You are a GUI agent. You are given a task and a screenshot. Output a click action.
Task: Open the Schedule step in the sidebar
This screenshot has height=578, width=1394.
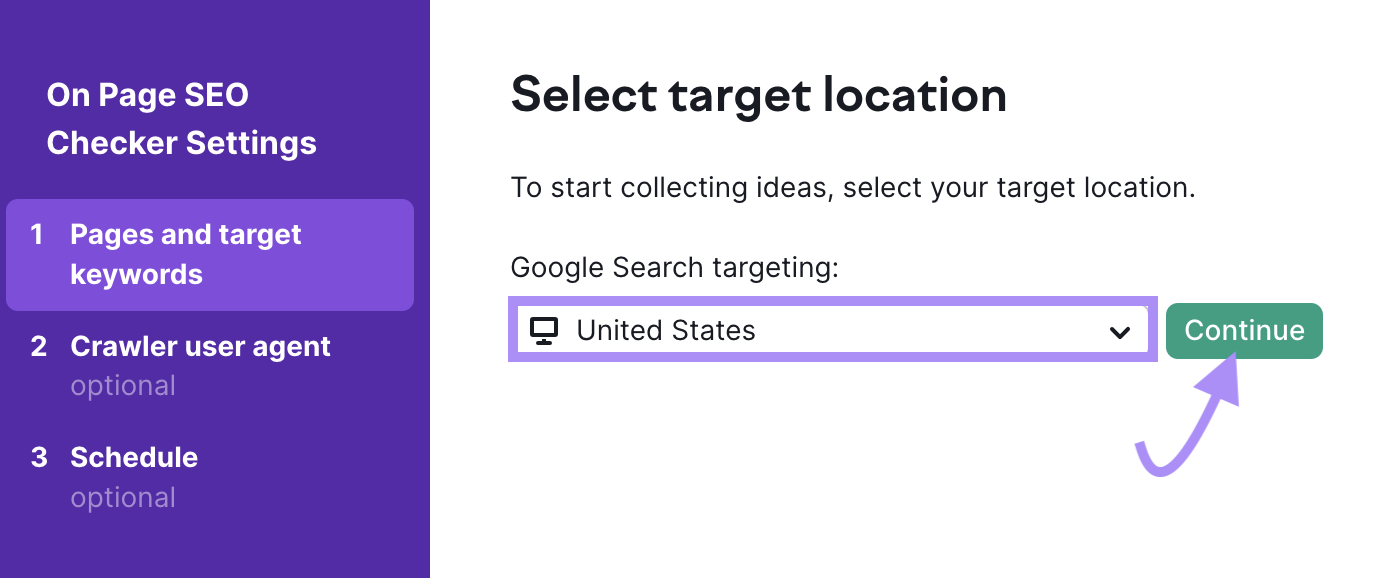pos(134,477)
